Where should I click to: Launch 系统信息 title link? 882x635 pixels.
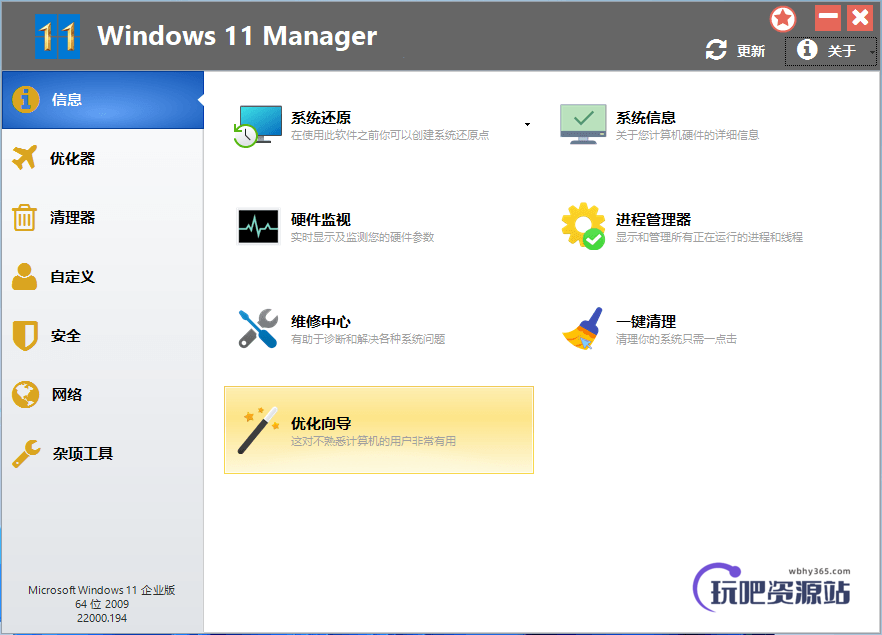point(646,118)
